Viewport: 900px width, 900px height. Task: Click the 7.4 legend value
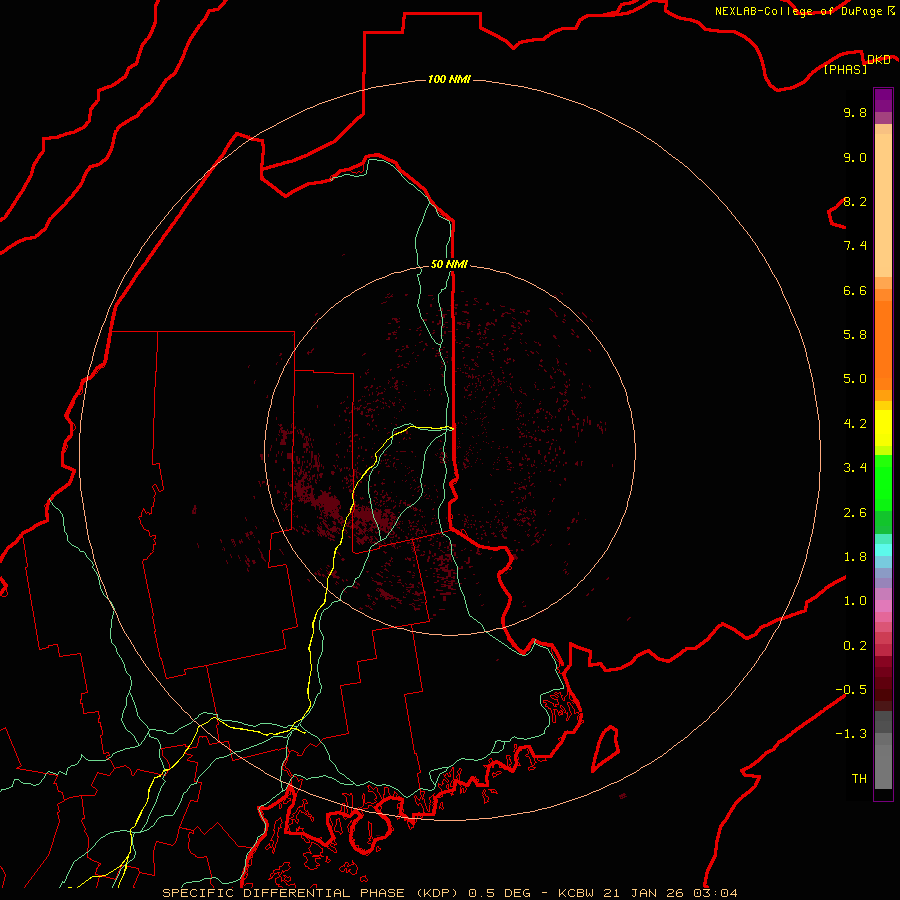[855, 246]
